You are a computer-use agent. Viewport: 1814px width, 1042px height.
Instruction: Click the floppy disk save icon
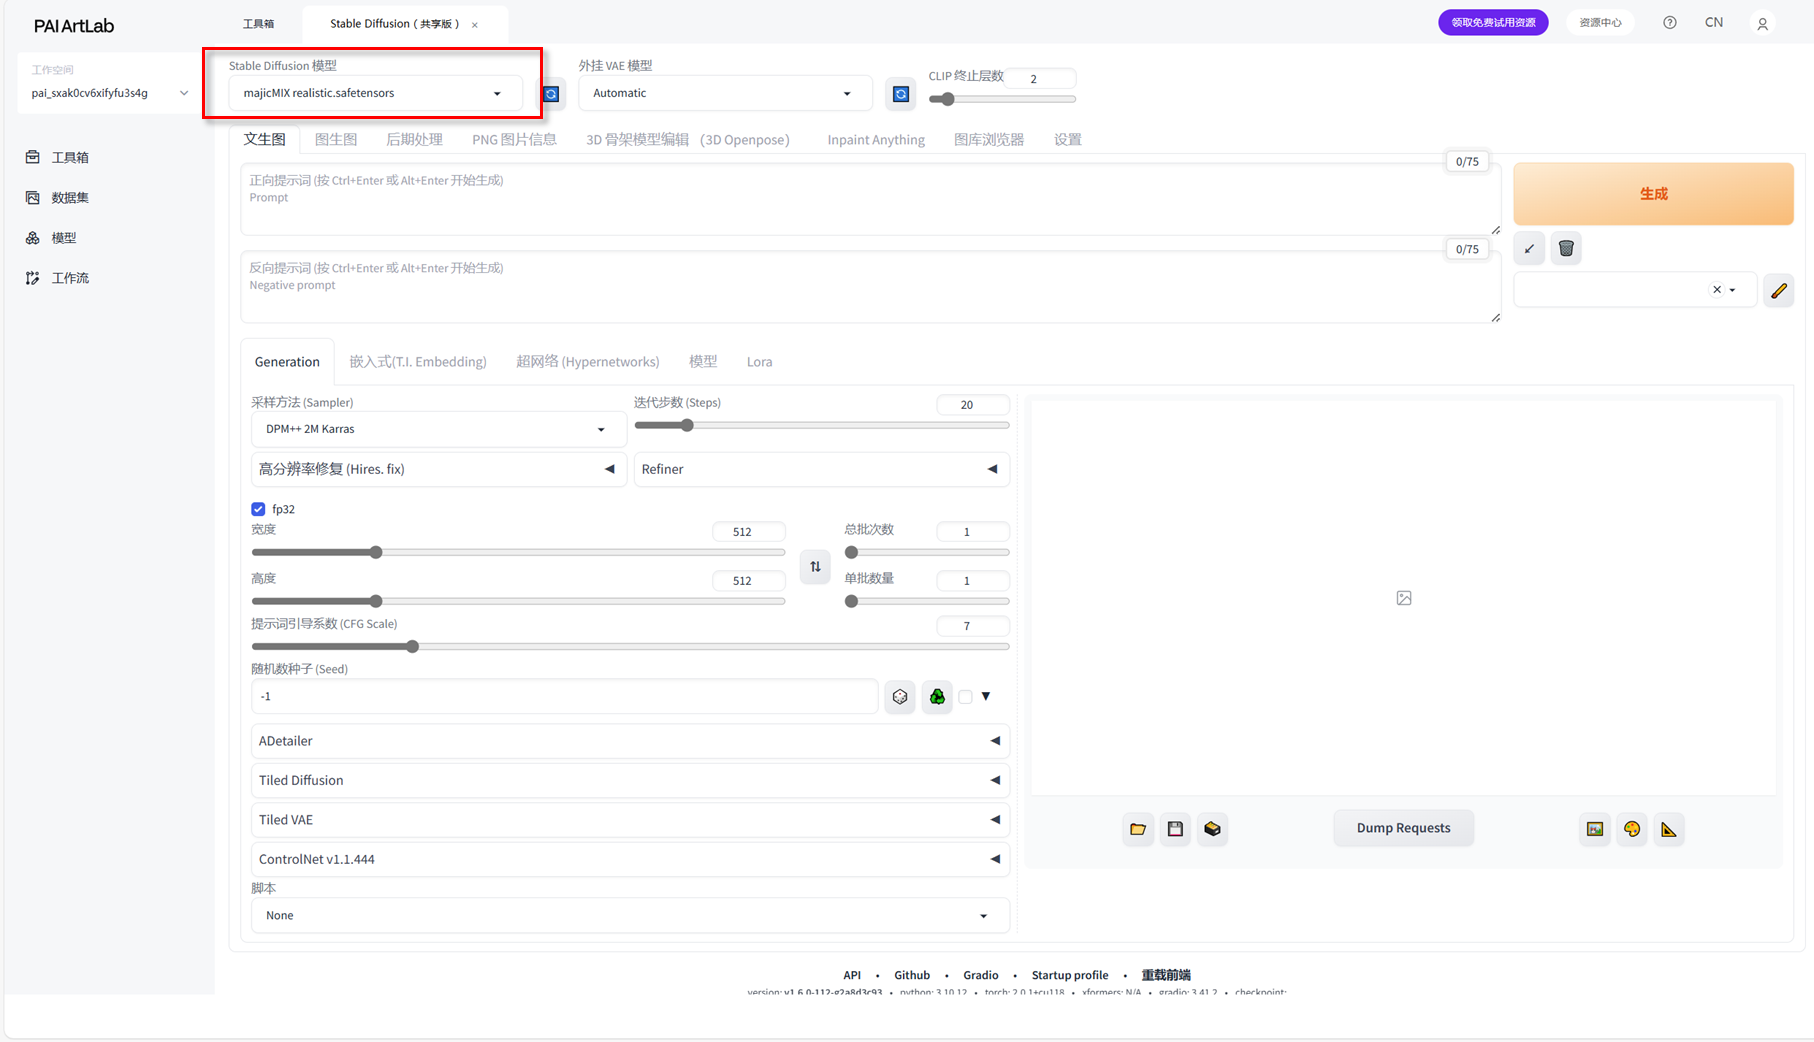coord(1175,829)
